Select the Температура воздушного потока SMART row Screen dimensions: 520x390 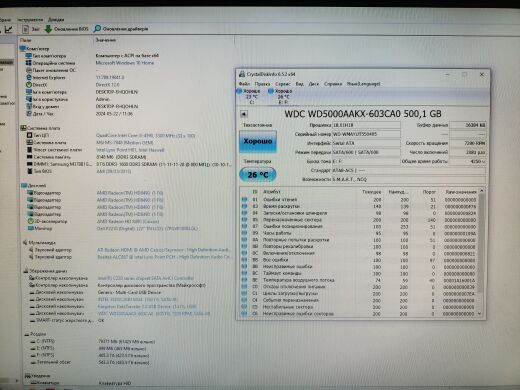coord(359,280)
